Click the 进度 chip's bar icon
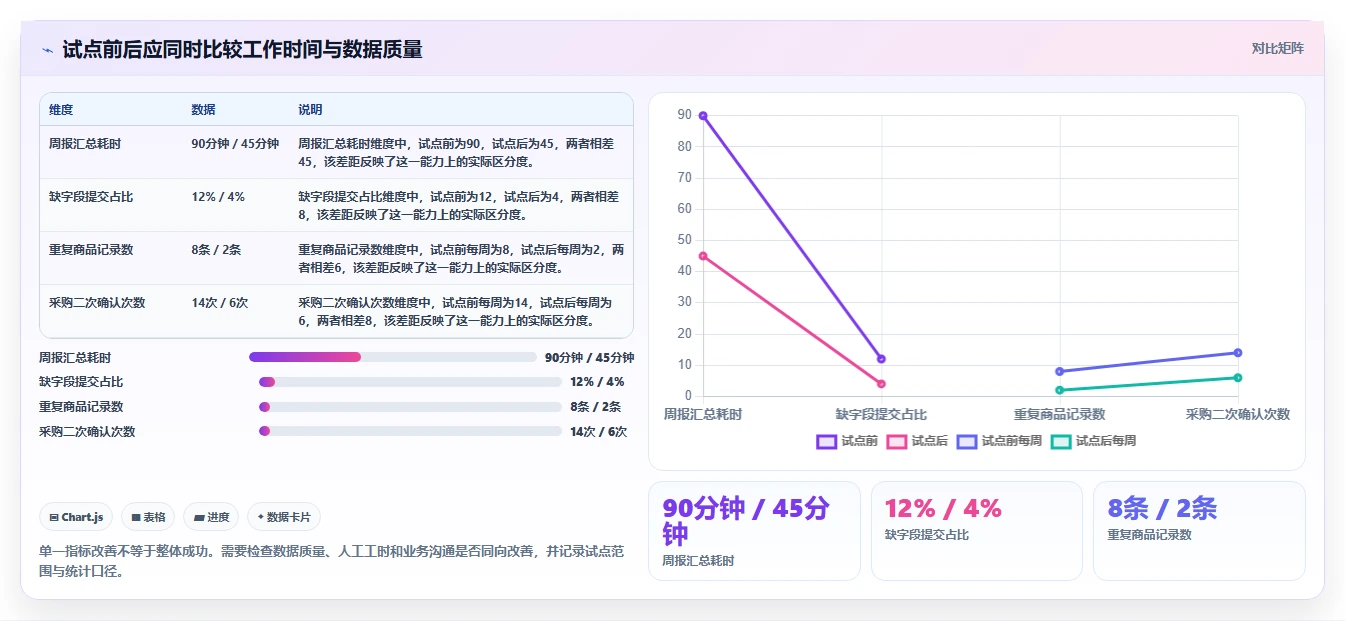 [200, 517]
